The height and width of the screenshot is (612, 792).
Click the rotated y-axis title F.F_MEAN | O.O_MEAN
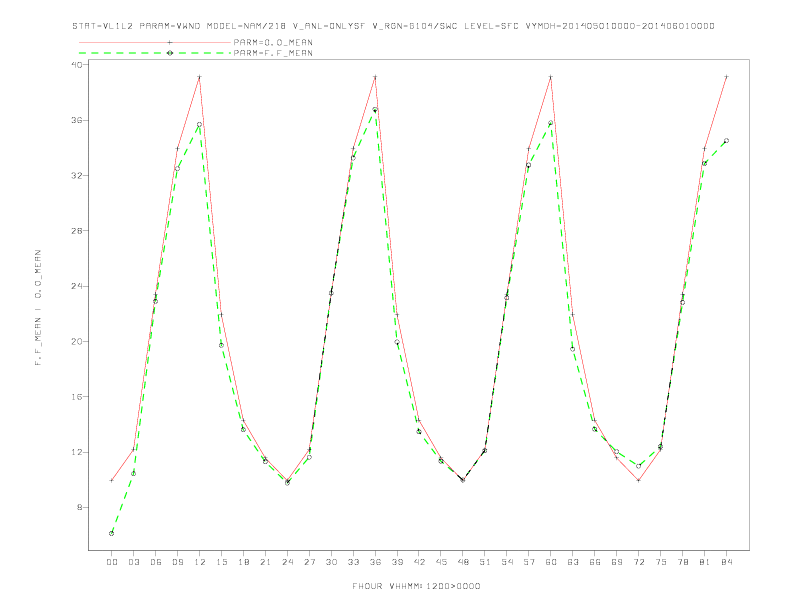pyautogui.click(x=38, y=308)
